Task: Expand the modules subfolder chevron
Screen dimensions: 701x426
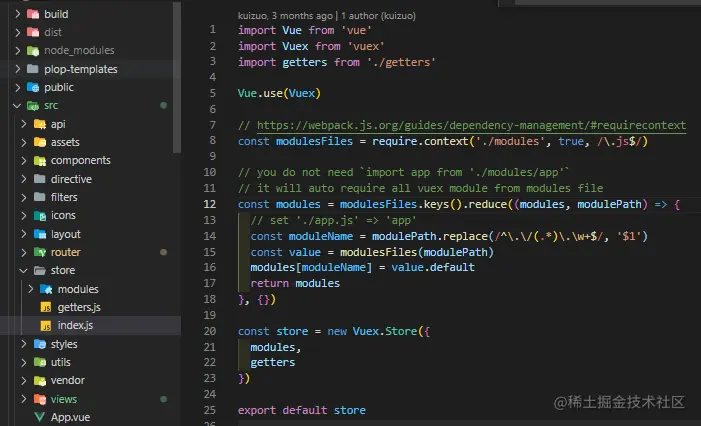Action: pyautogui.click(x=30, y=289)
